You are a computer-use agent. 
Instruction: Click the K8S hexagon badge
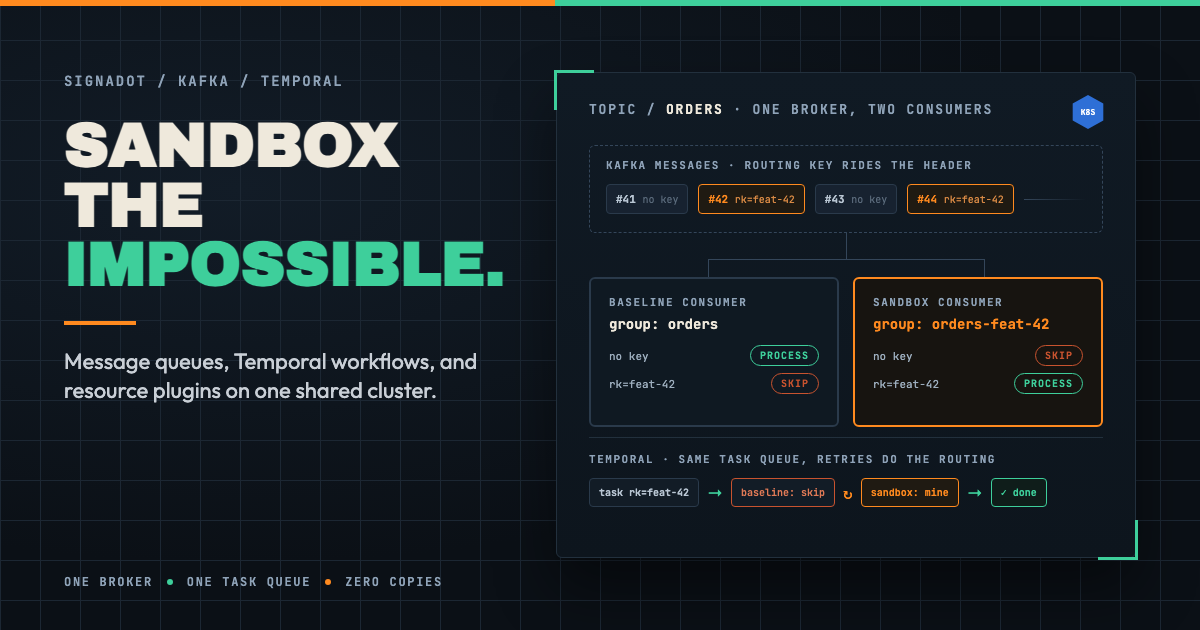[1088, 112]
